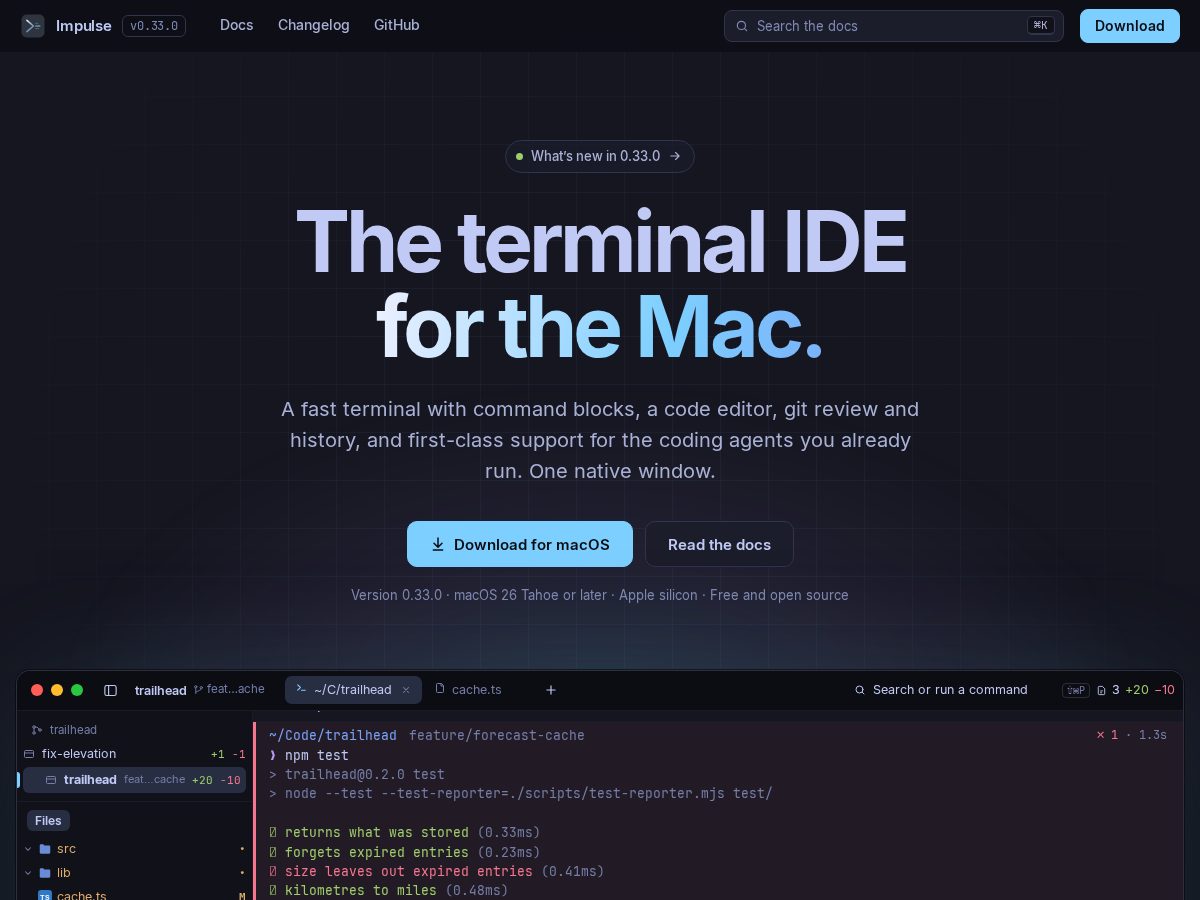Click window icon beside fix-elevation
Viewport: 1200px width, 900px height.
click(x=30, y=754)
